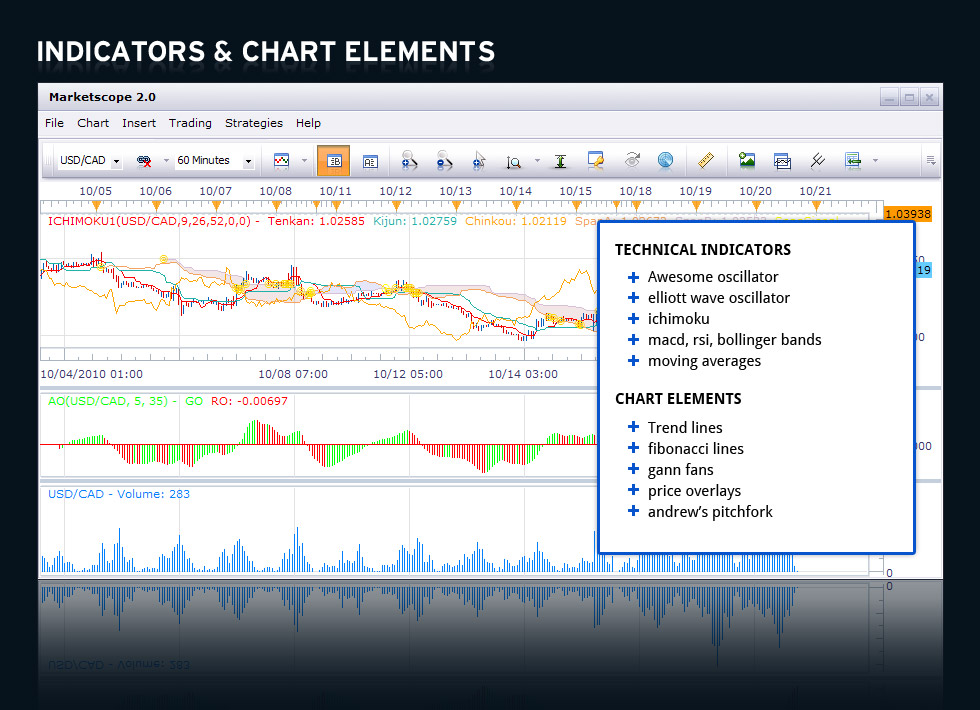
Task: Click the window with pencil icon
Action: tap(596, 161)
